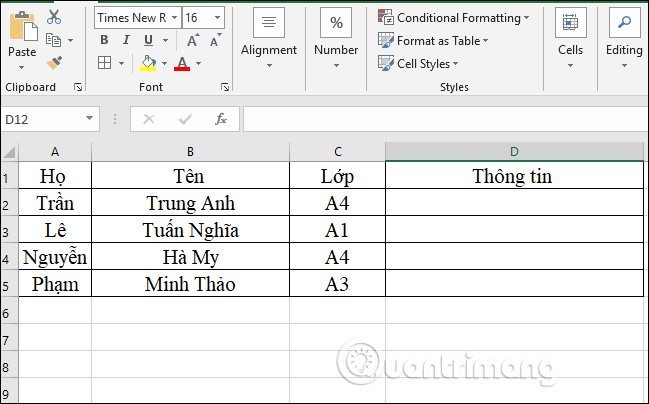649x404 pixels.
Task: Open the font name dropdown
Action: [x=174, y=17]
